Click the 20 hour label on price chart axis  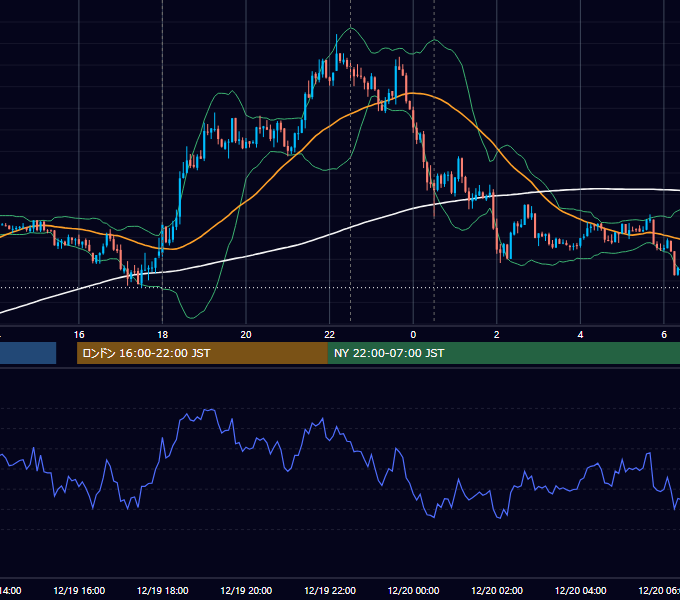point(246,335)
